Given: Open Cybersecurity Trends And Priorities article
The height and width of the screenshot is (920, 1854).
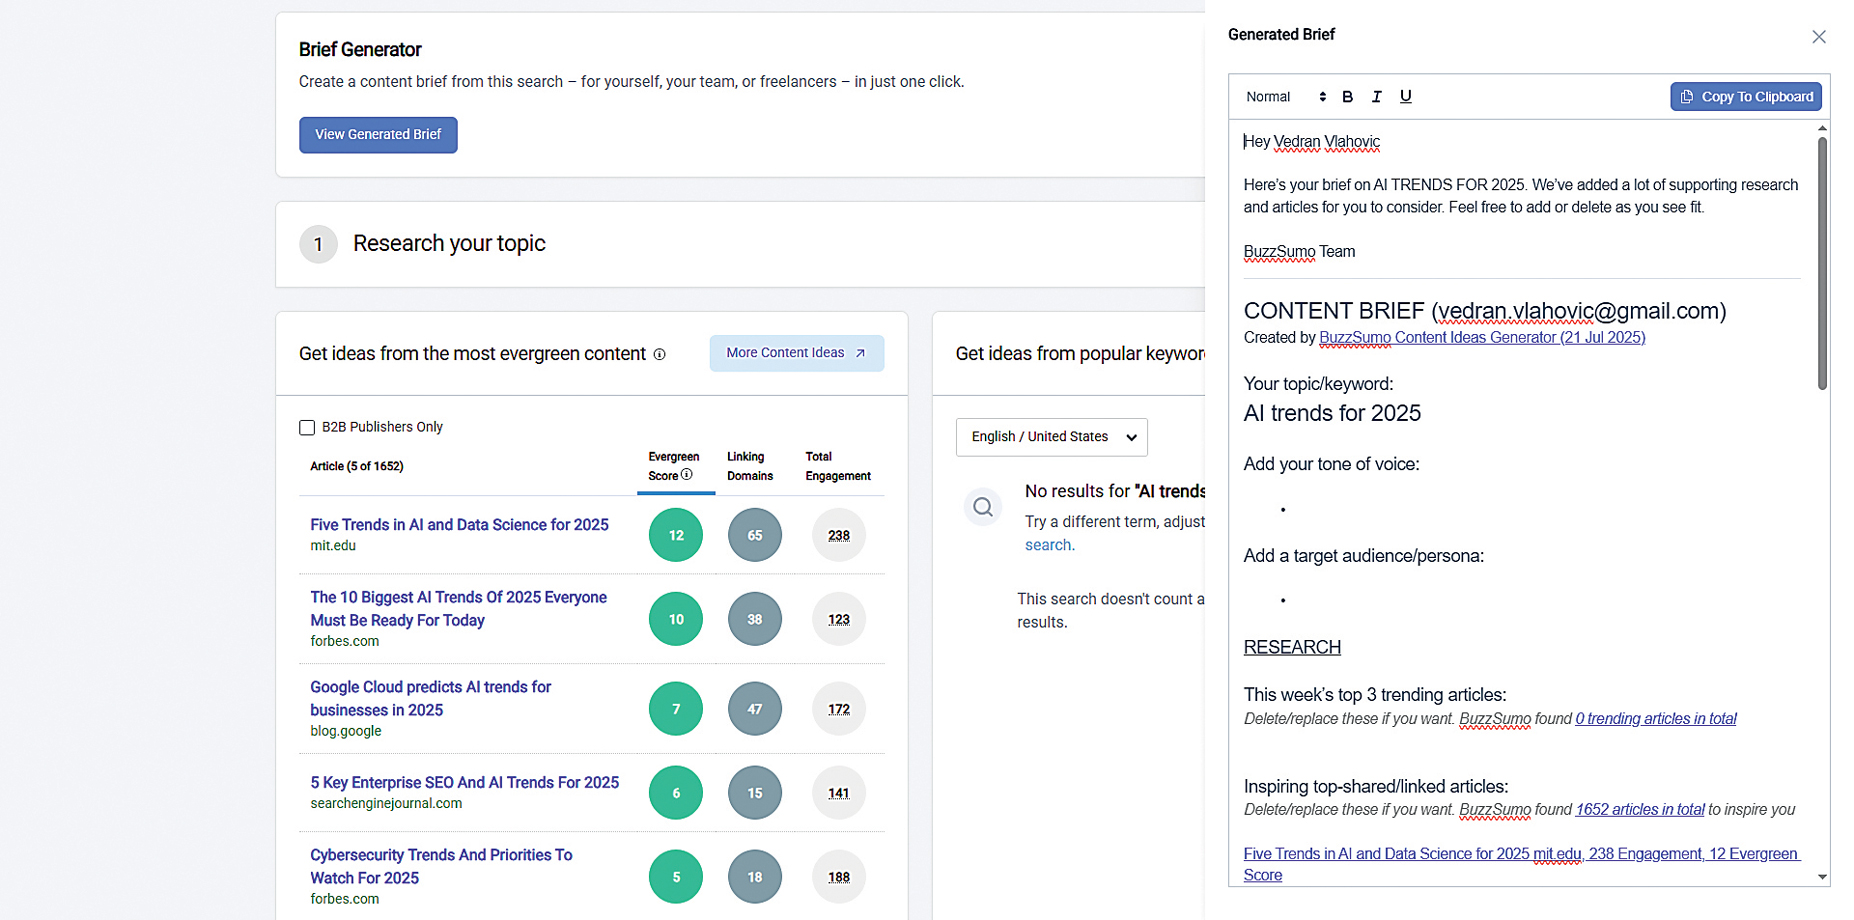Looking at the screenshot, I should [441, 867].
